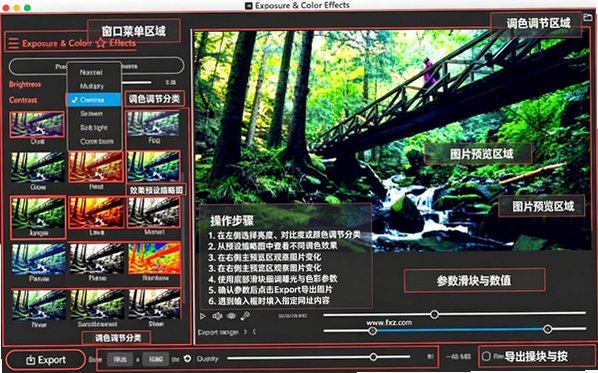
Task: Choose Color burn in the blend dropdown
Action: (x=95, y=141)
